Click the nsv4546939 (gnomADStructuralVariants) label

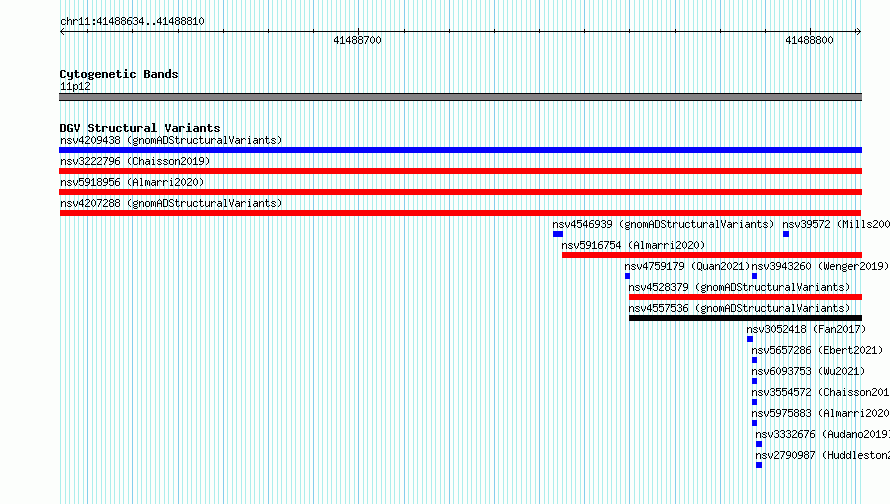[x=663, y=224]
